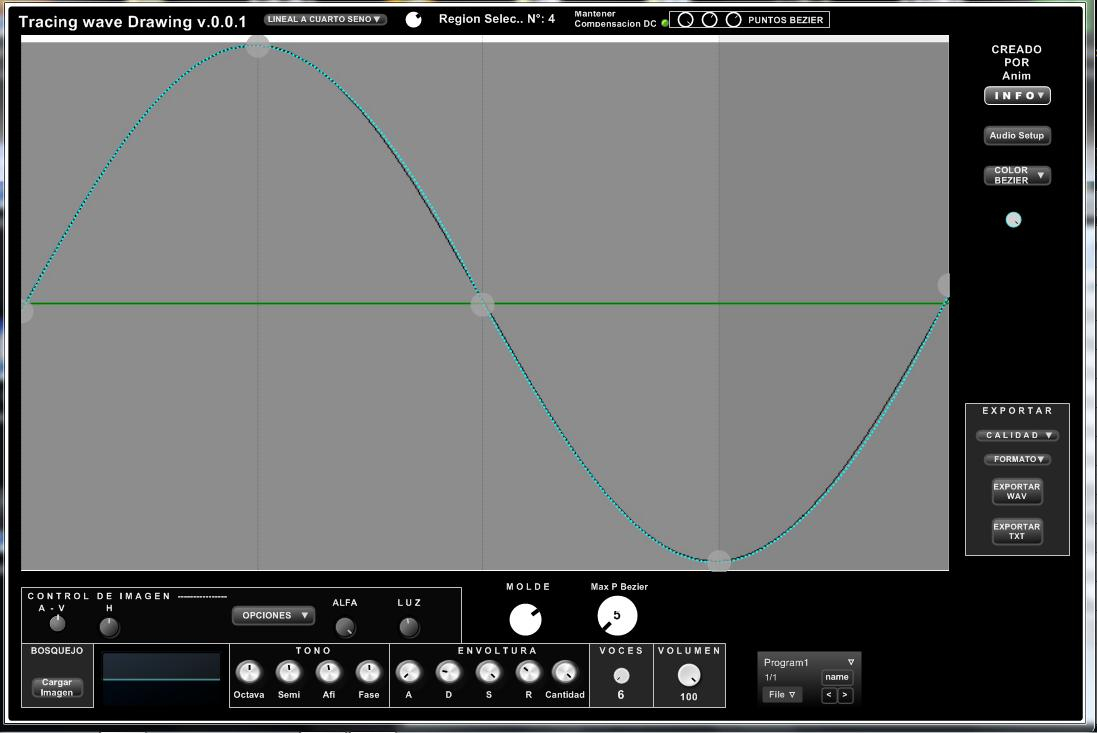
Task: Open the FORMATO export dropdown
Action: (1017, 460)
